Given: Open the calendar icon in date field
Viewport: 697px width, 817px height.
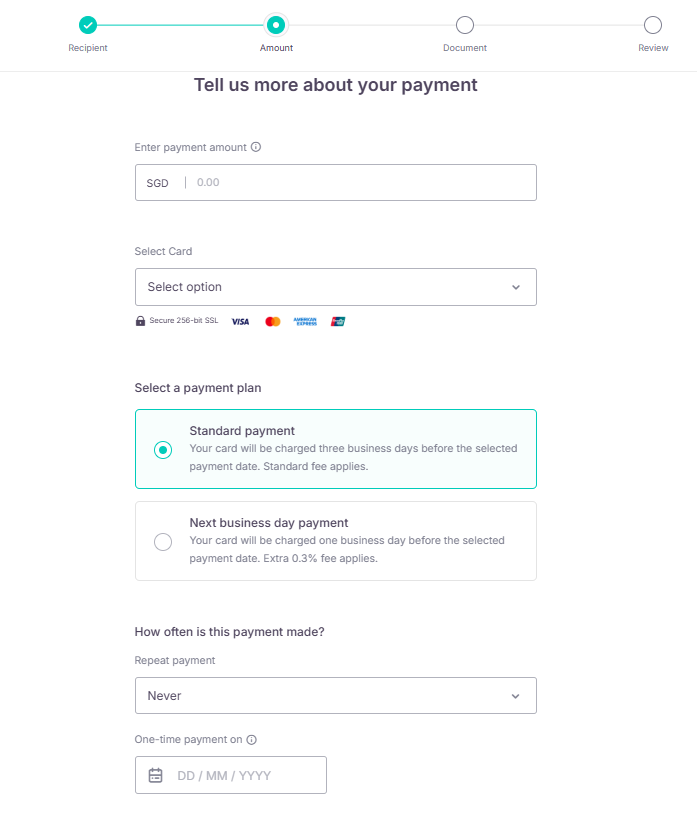Looking at the screenshot, I should [x=156, y=775].
